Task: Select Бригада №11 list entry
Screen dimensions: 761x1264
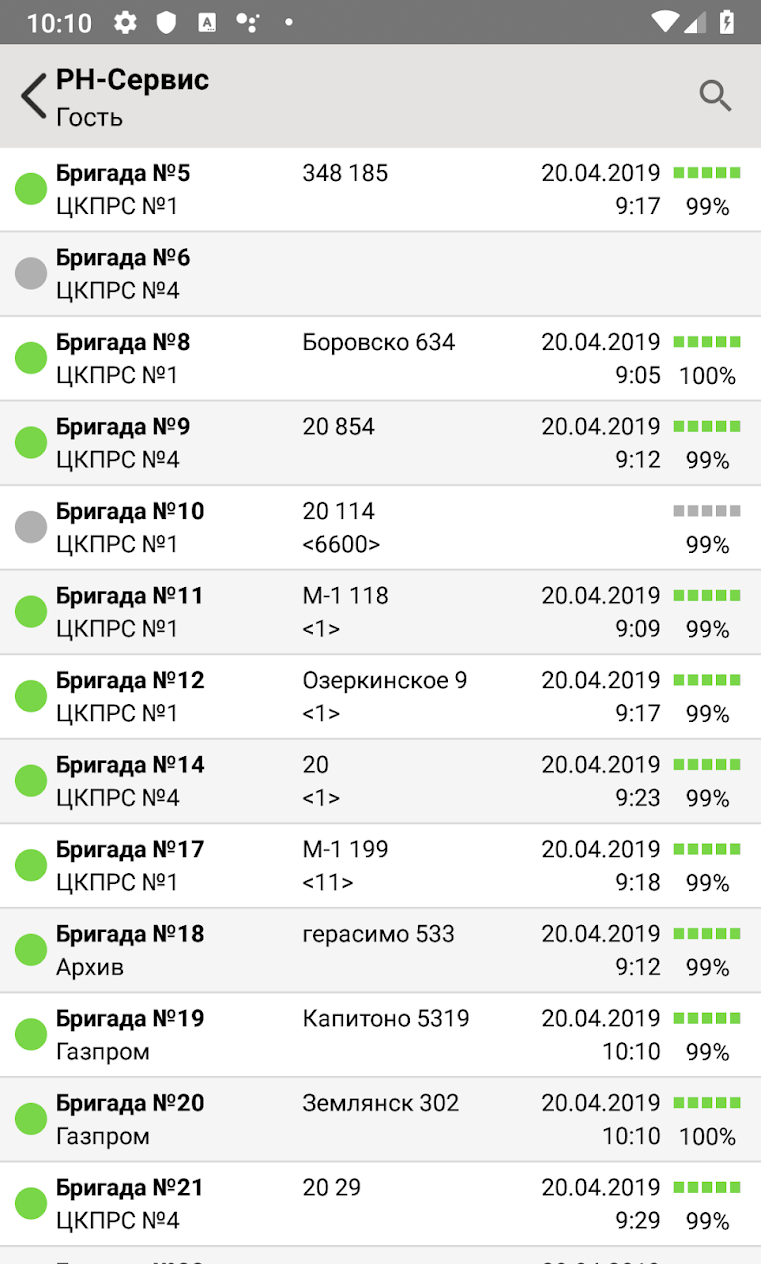Action: tap(380, 612)
